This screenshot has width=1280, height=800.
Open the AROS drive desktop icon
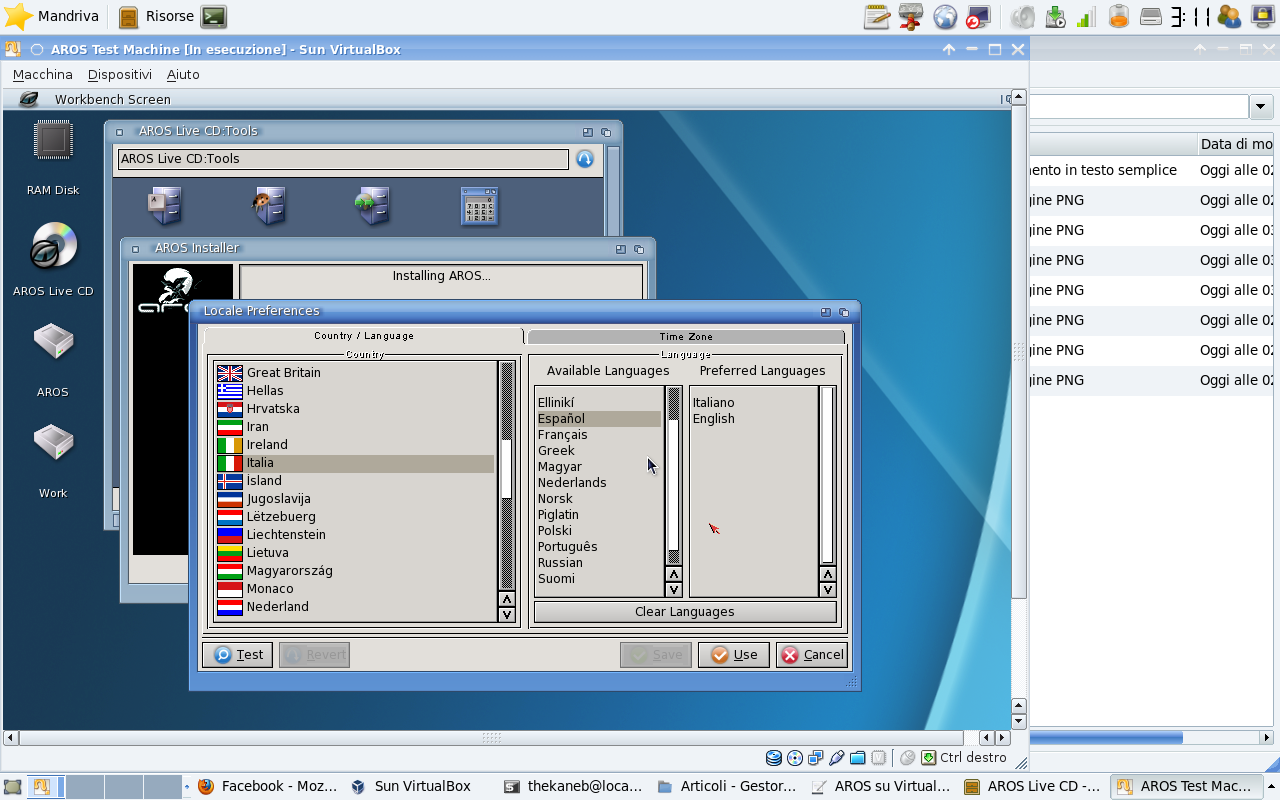53,343
